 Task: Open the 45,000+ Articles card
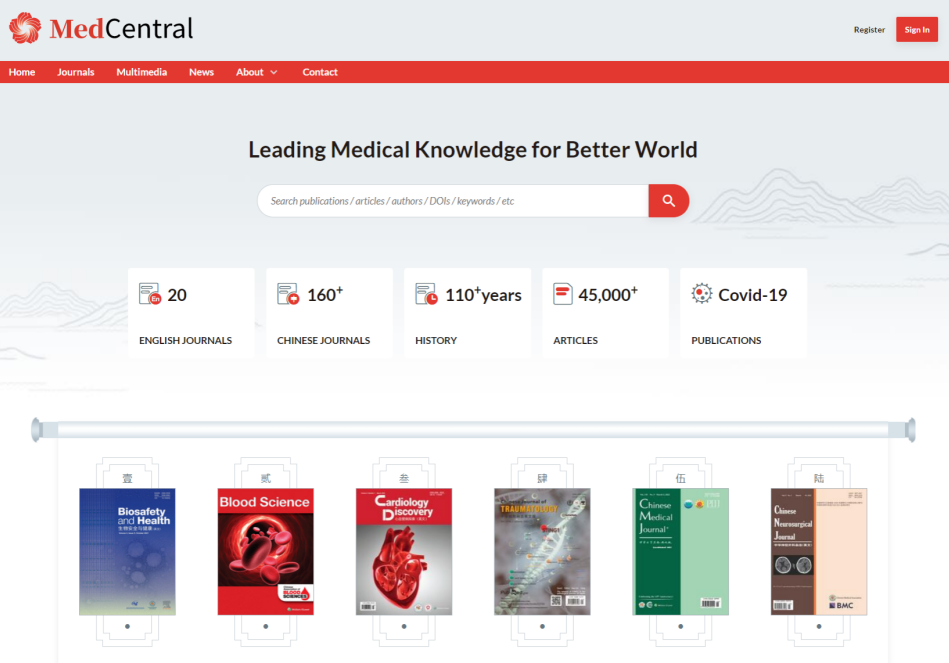[x=605, y=313]
